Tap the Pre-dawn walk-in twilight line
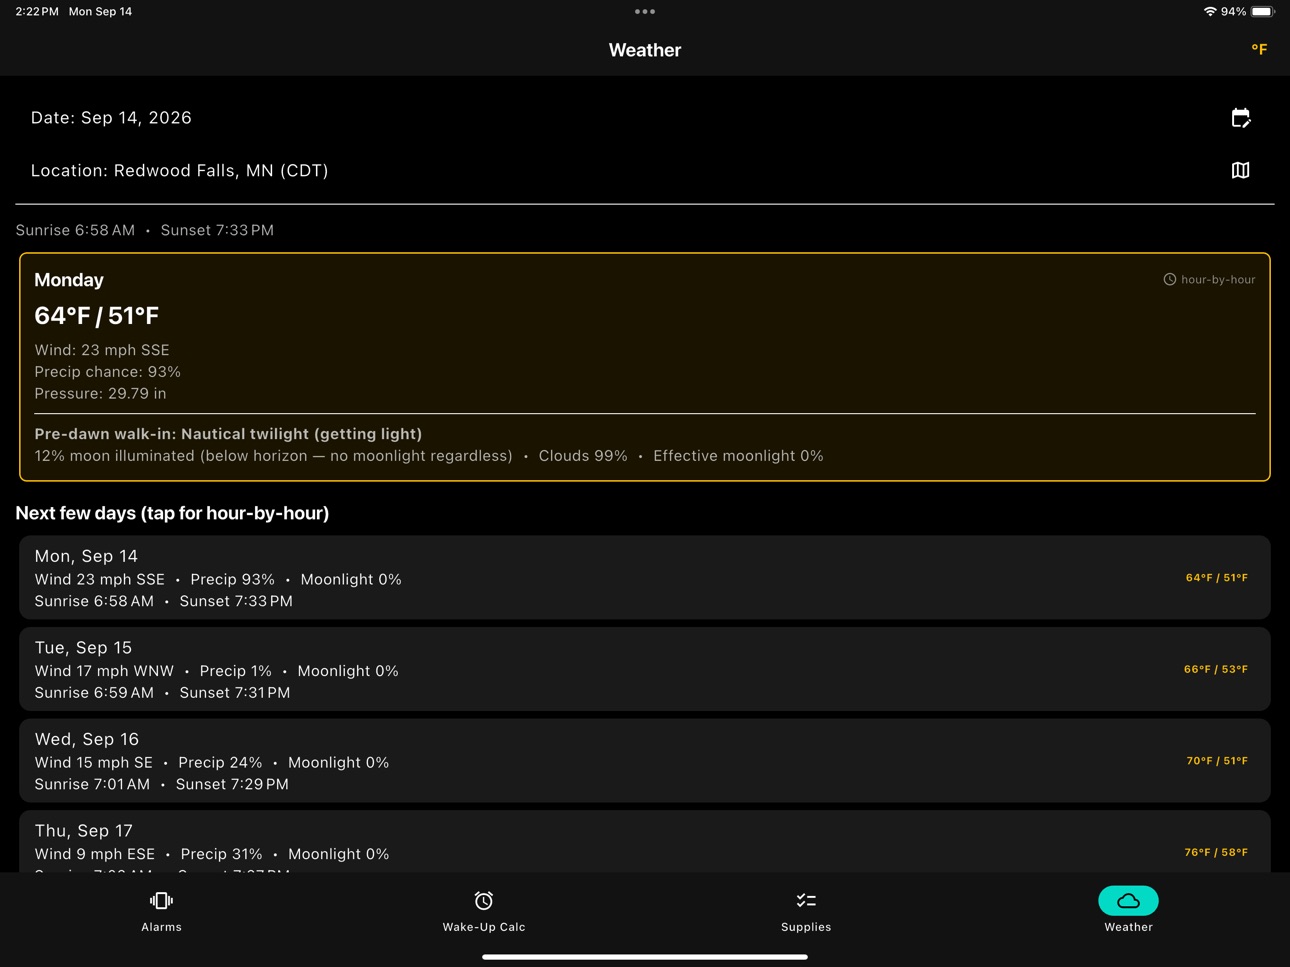 coord(228,434)
